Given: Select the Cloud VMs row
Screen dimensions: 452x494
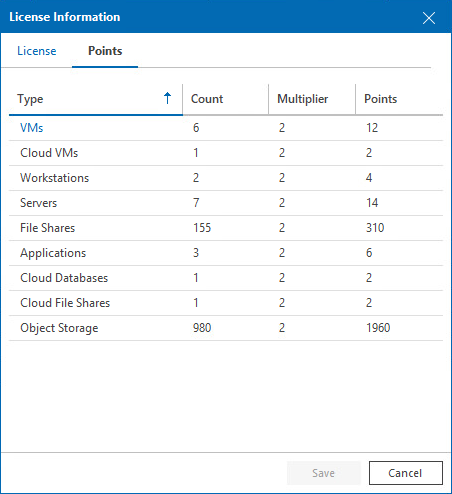Looking at the screenshot, I should (226, 153).
